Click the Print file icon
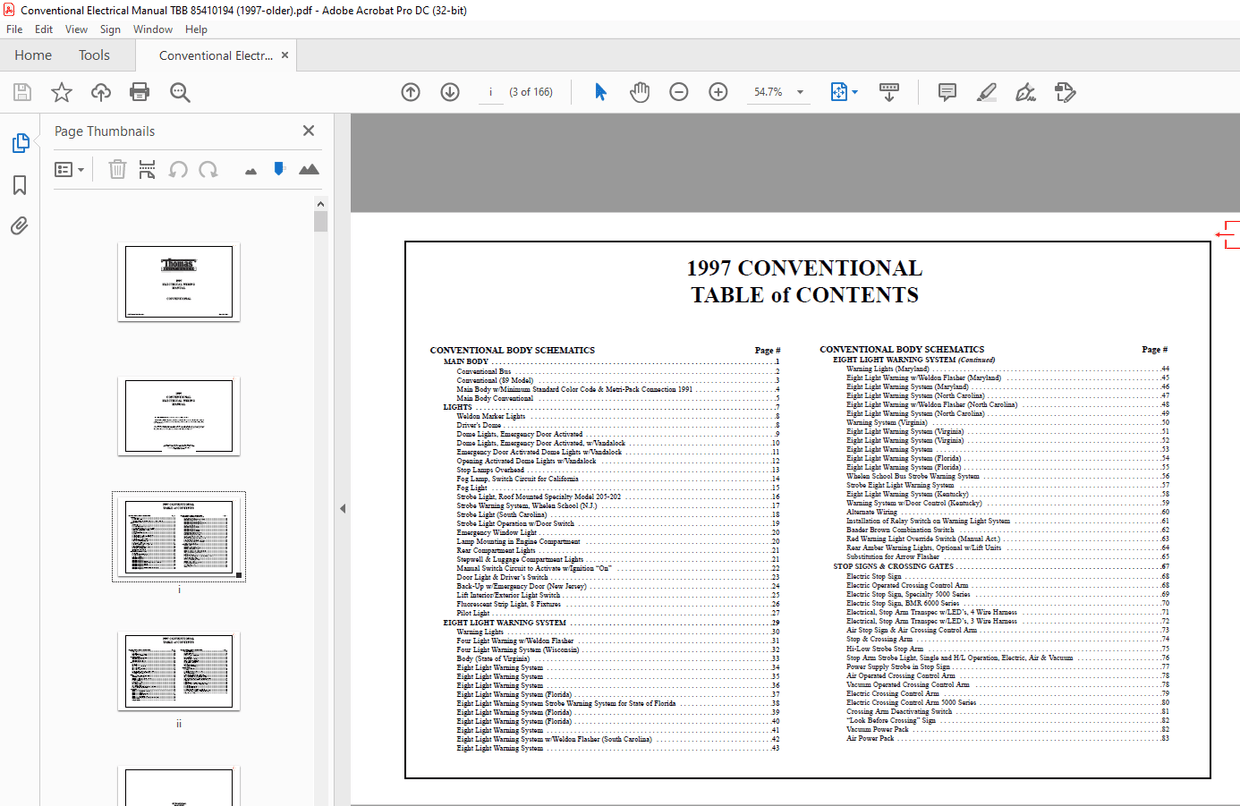This screenshot has width=1240, height=806. coord(140,92)
